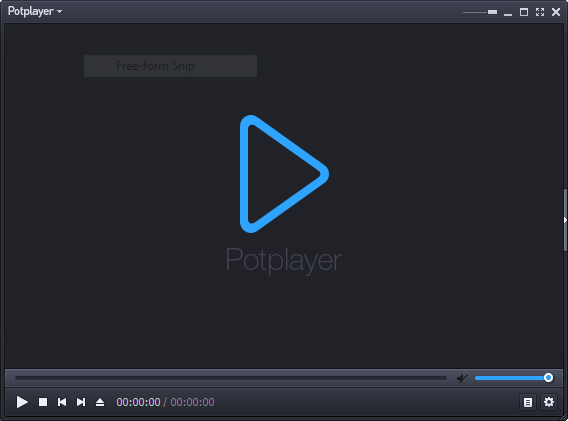Click the large blue play logo

284,174
